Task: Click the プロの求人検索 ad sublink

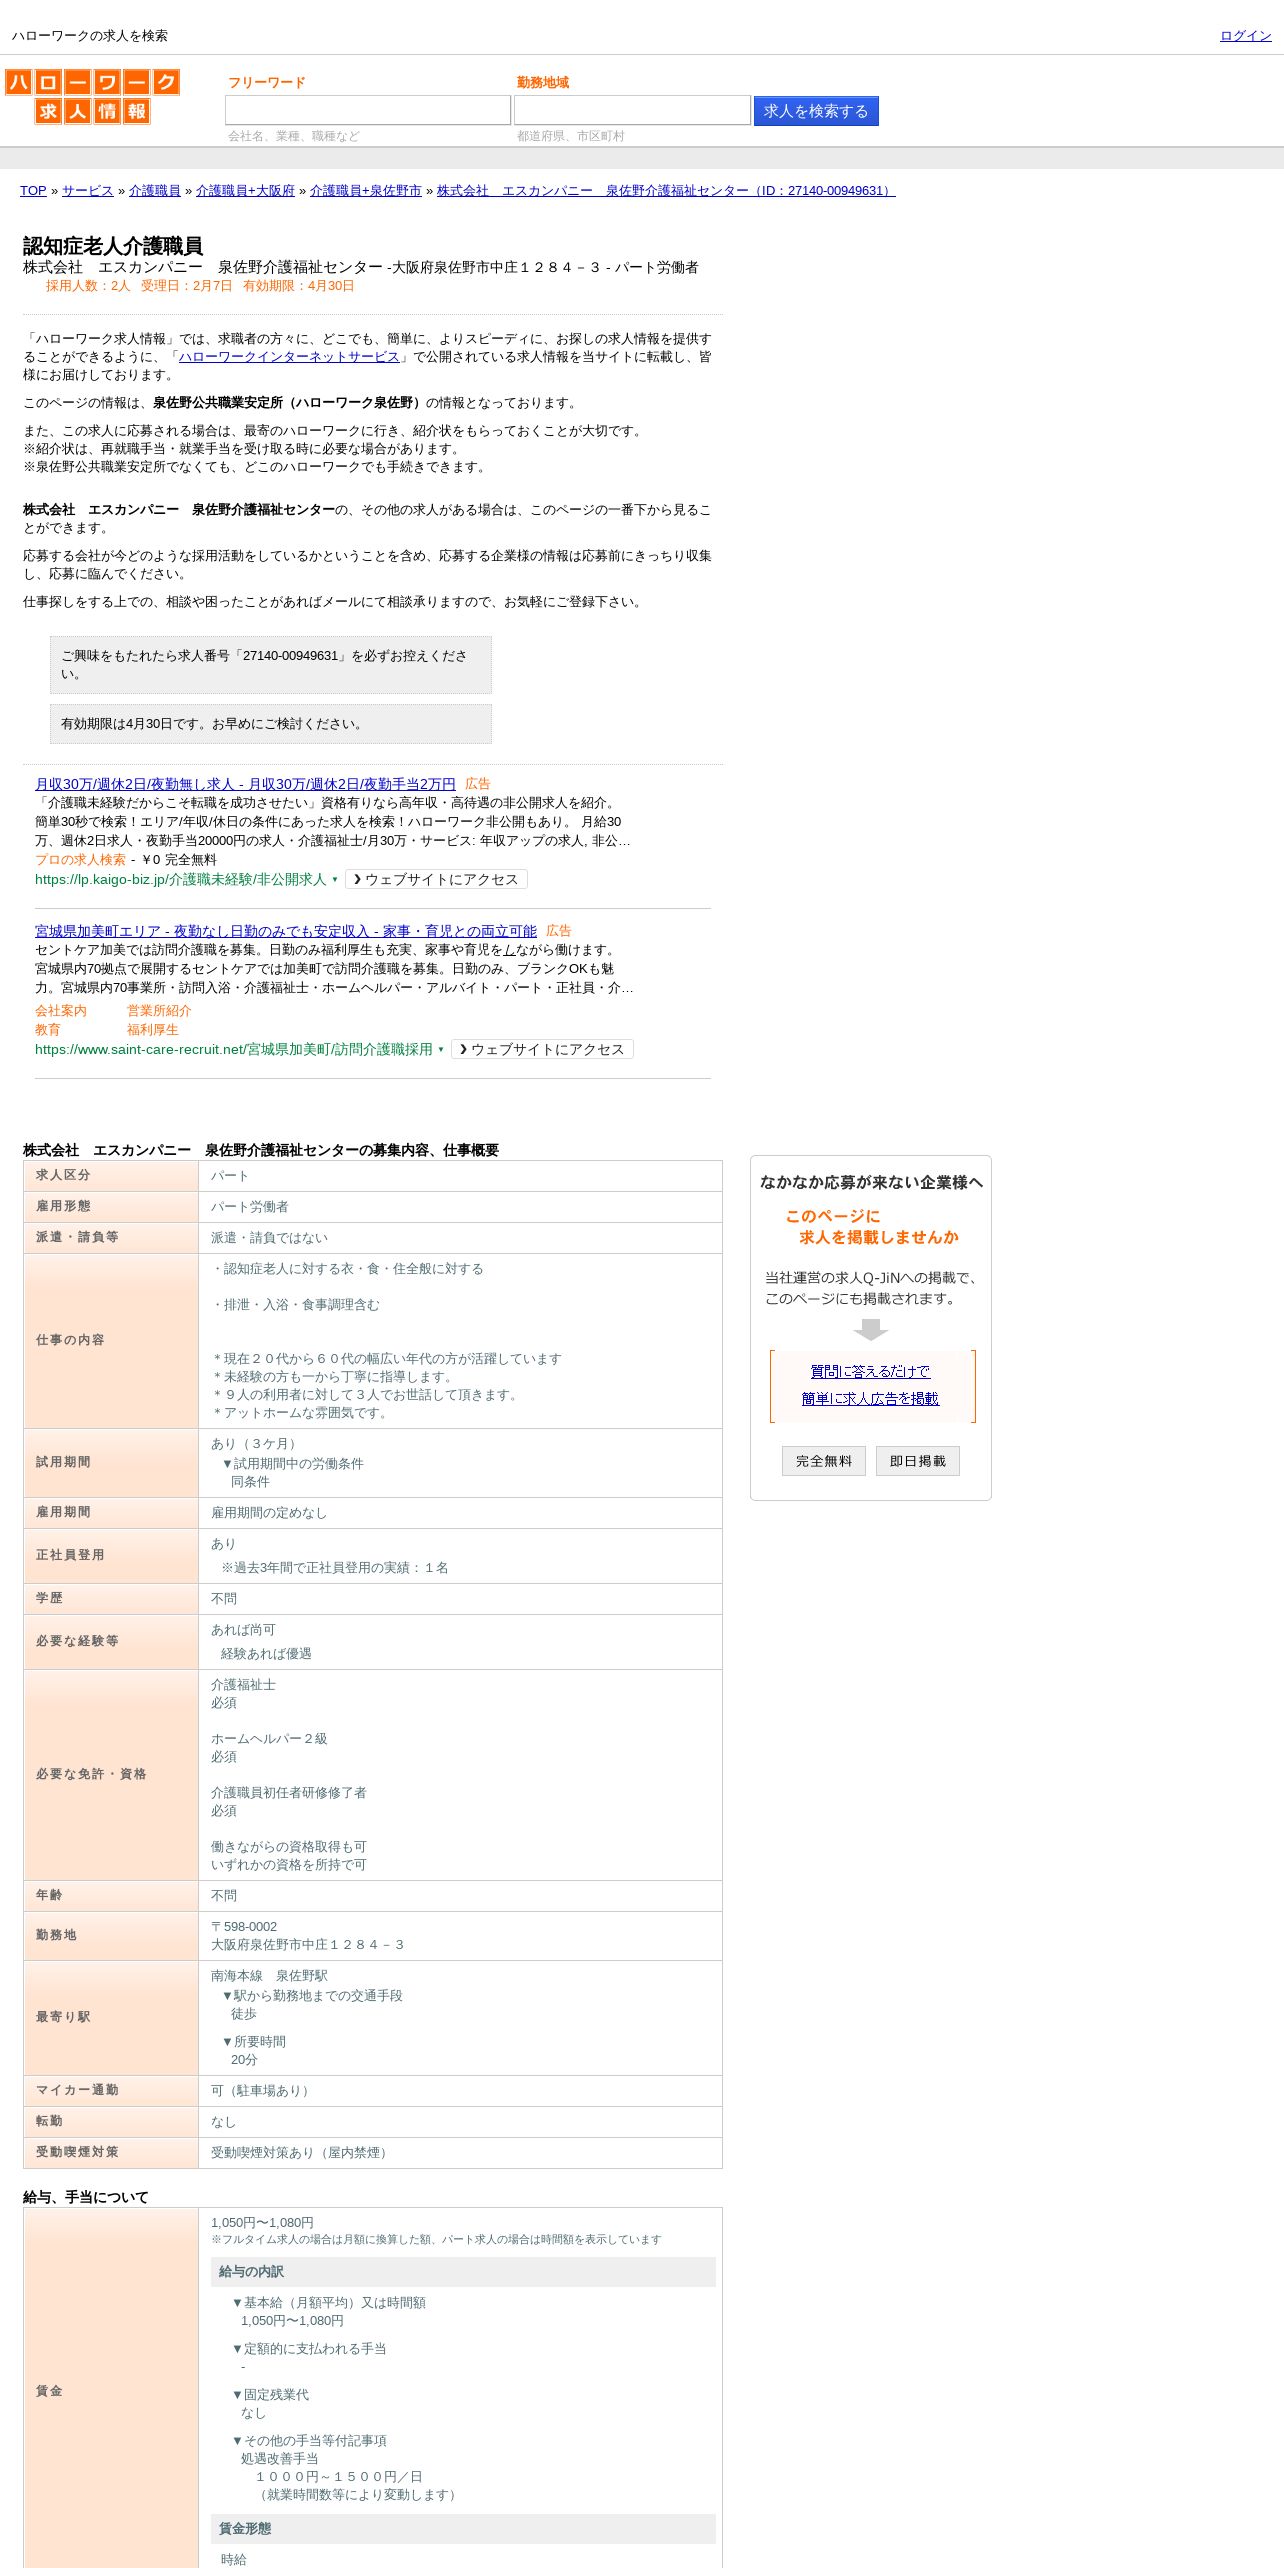Action: coord(80,860)
